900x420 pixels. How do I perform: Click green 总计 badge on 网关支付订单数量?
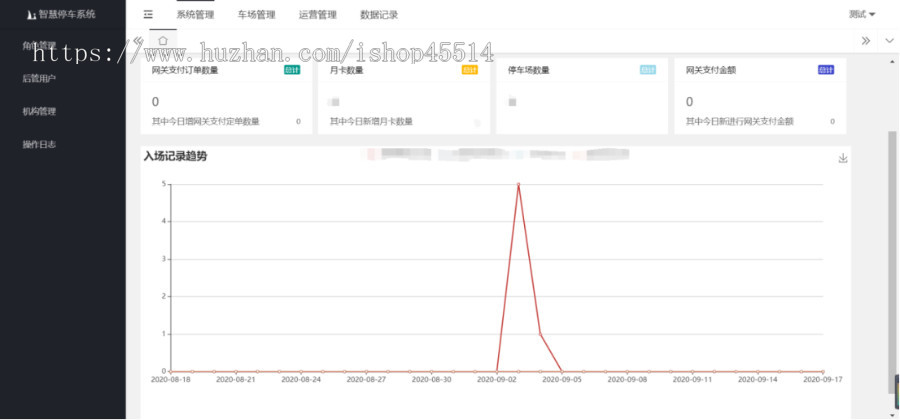point(292,70)
